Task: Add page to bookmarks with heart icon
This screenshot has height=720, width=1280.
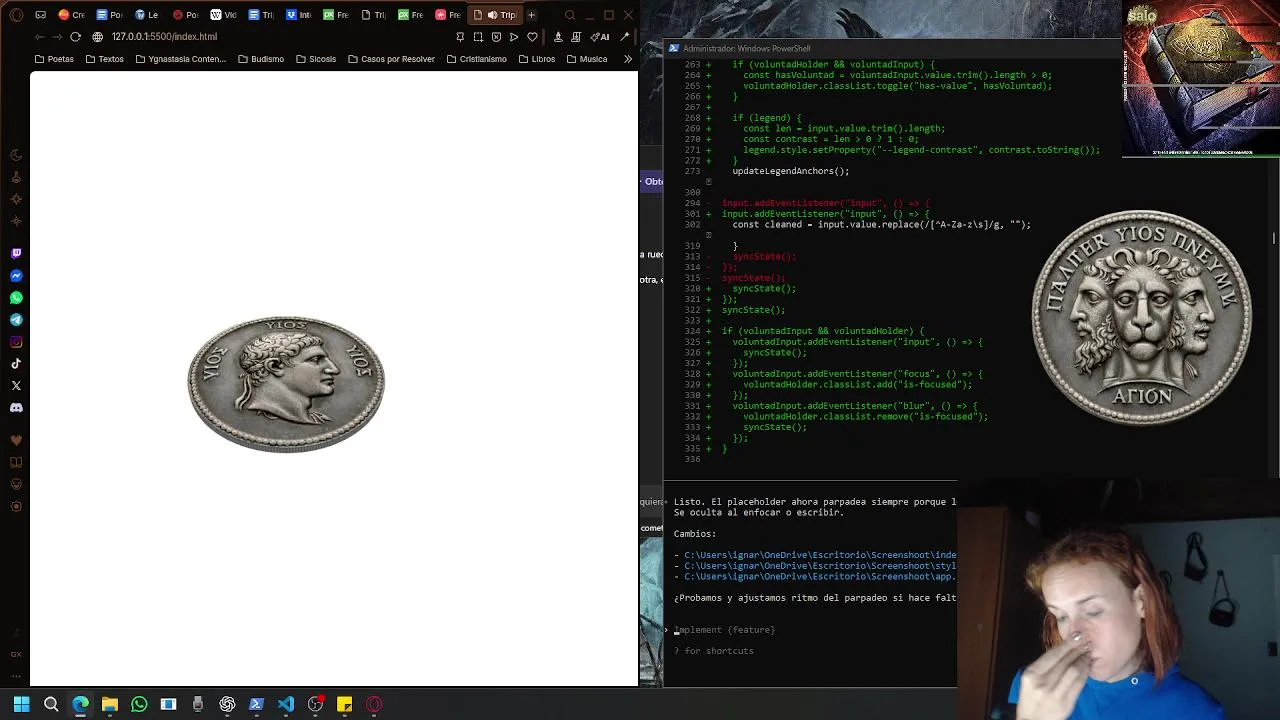Action: click(x=532, y=37)
